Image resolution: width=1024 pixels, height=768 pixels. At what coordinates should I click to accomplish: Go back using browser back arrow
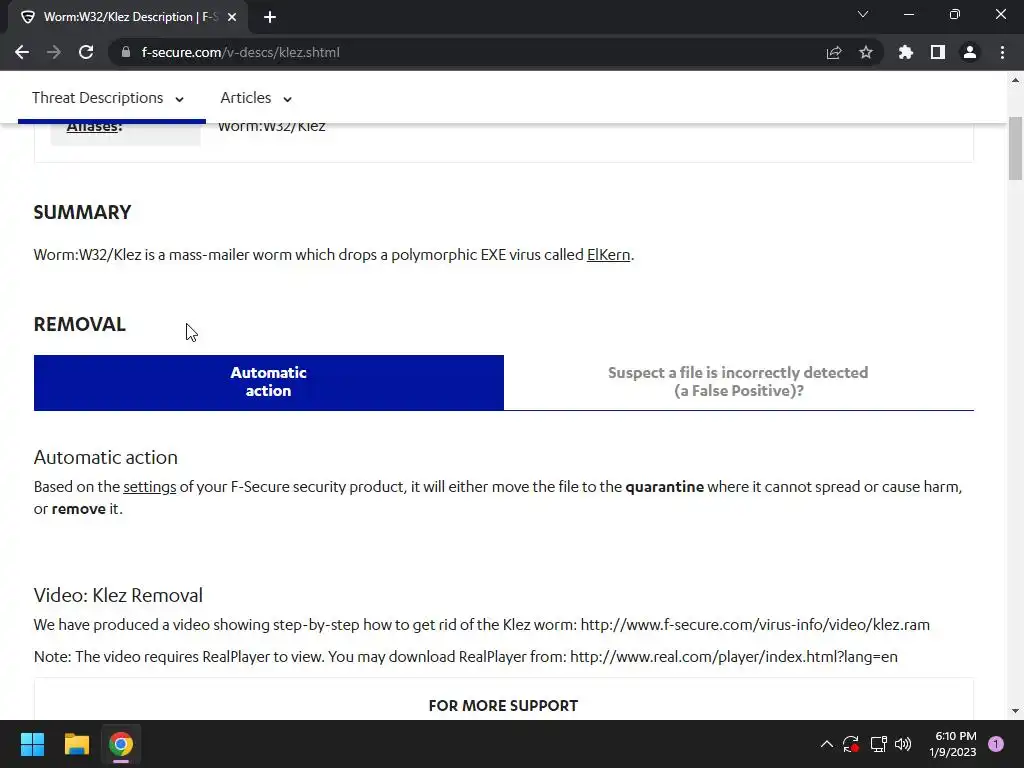click(22, 52)
